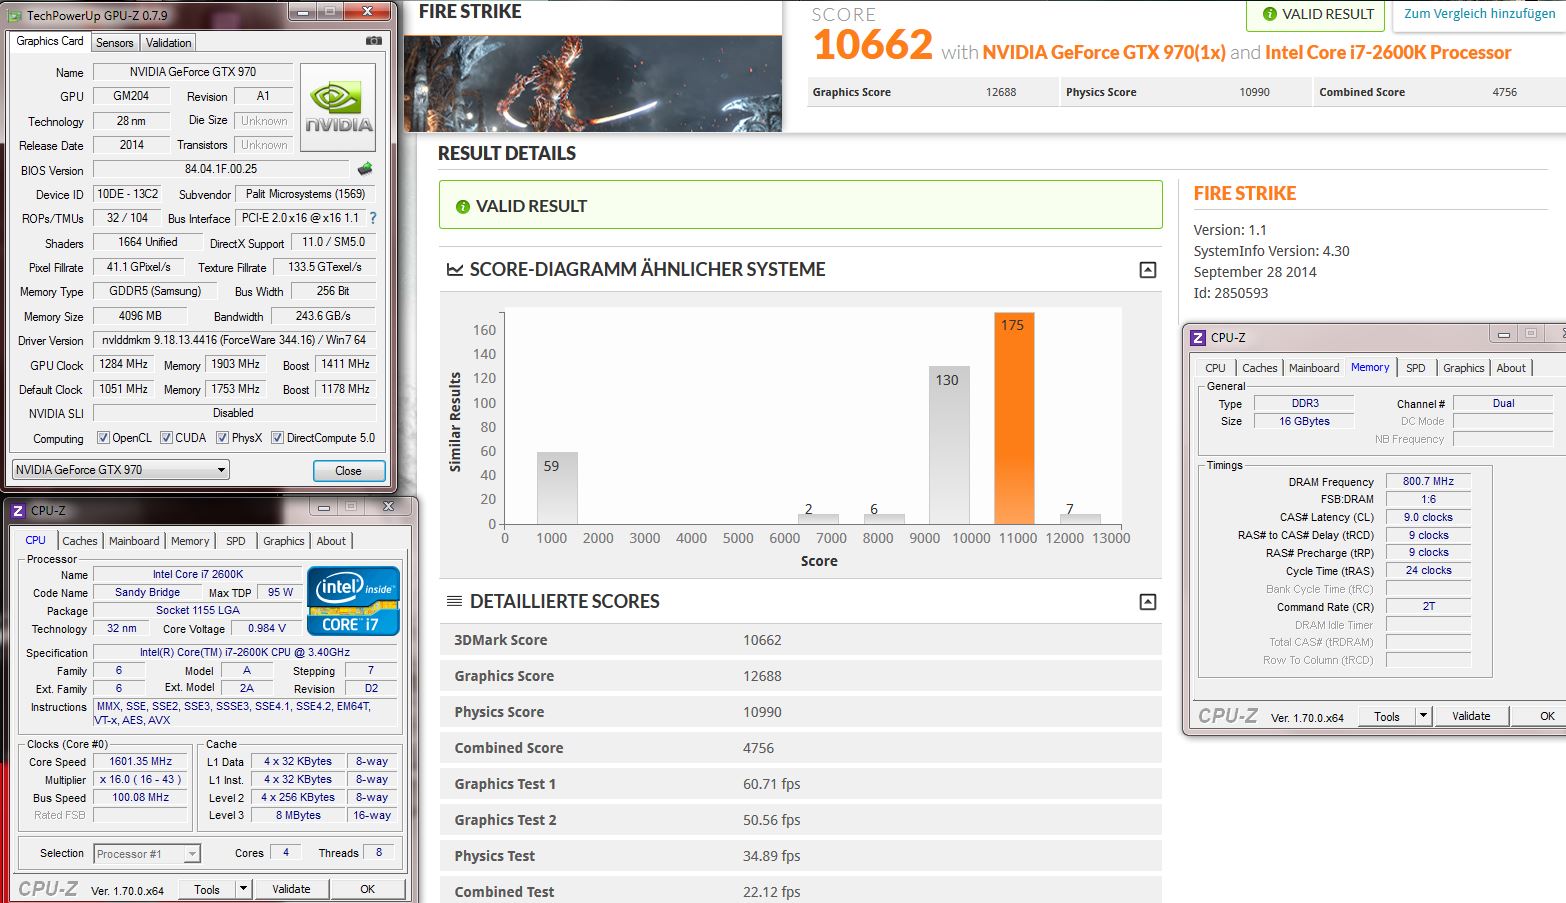The height and width of the screenshot is (903, 1566).
Task: Click the BIOS Version 84.04.1F.00.25 field
Action: click(221, 170)
